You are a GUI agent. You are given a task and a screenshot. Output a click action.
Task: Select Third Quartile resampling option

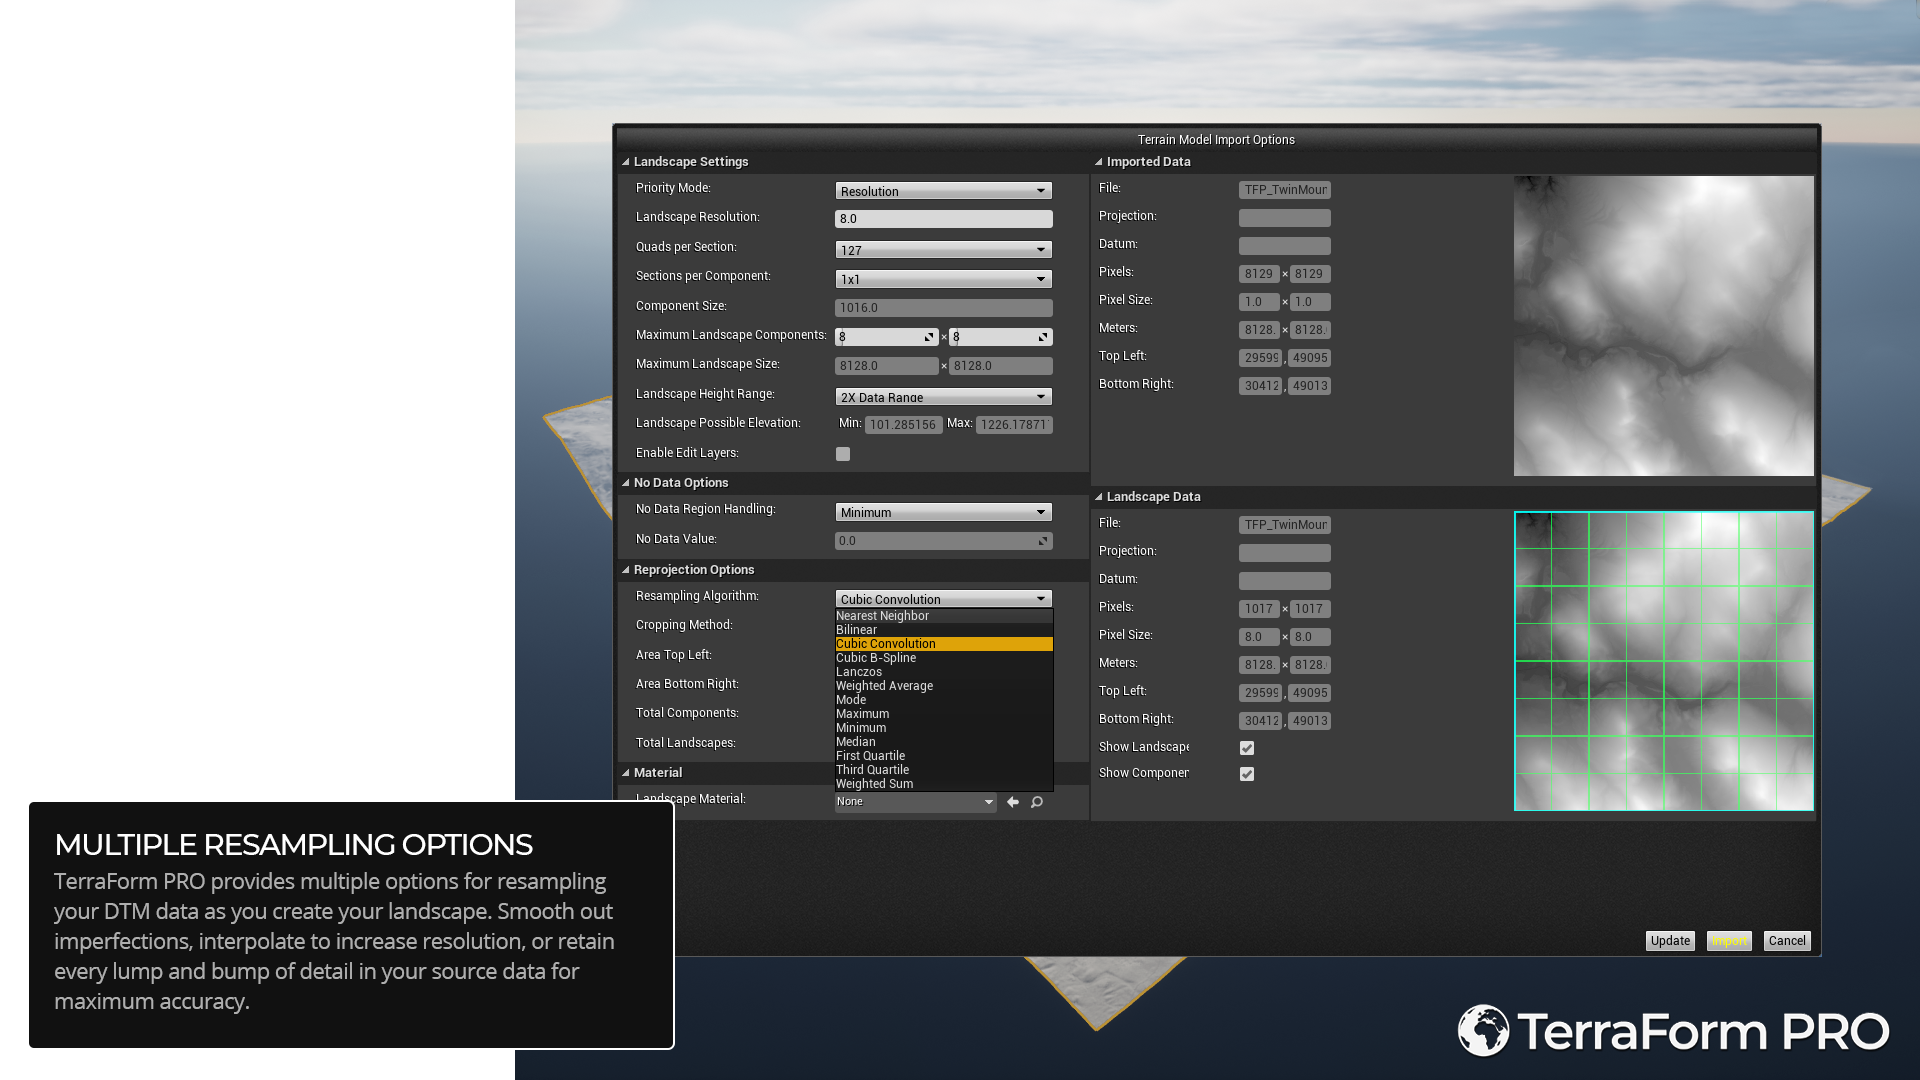pos(944,770)
